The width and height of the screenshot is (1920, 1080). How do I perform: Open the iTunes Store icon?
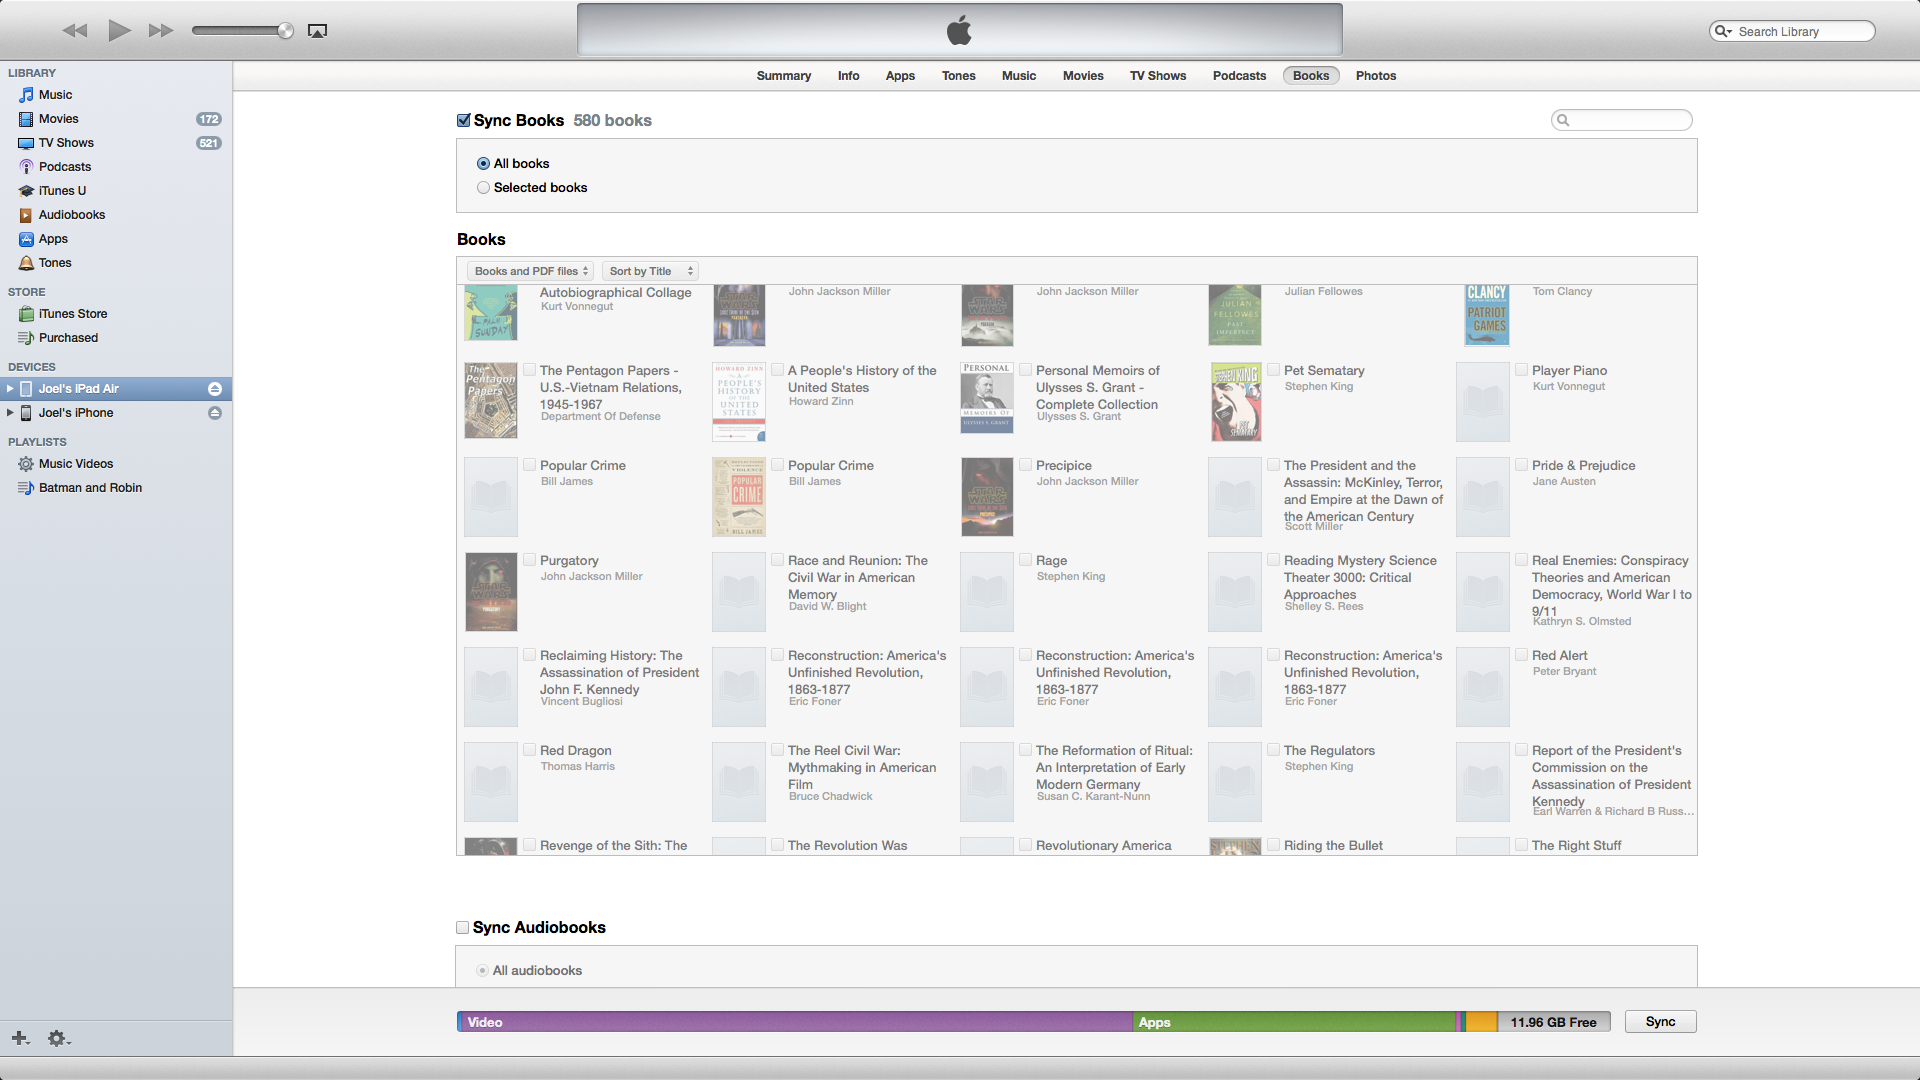pyautogui.click(x=26, y=314)
